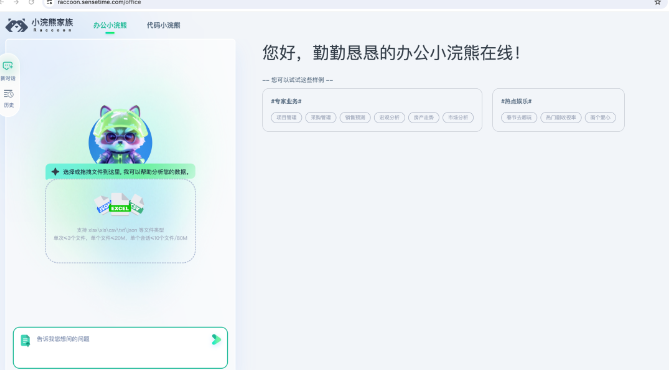Switch to 办公小浣熊 tab

pyautogui.click(x=110, y=25)
